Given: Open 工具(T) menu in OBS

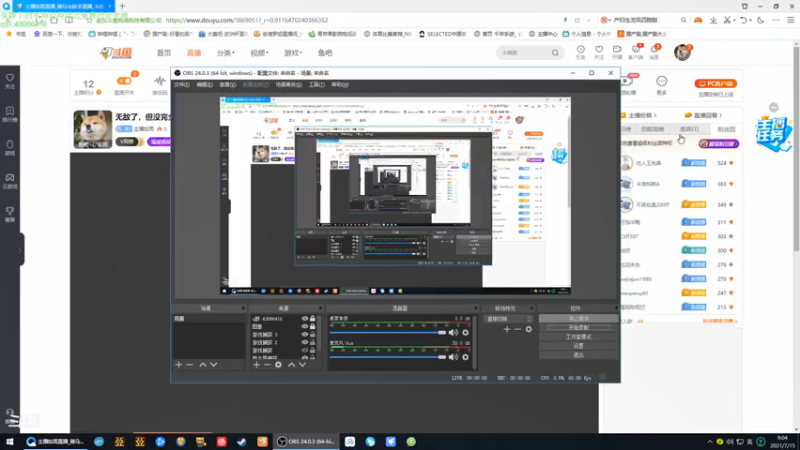Looking at the screenshot, I should click(x=317, y=85).
